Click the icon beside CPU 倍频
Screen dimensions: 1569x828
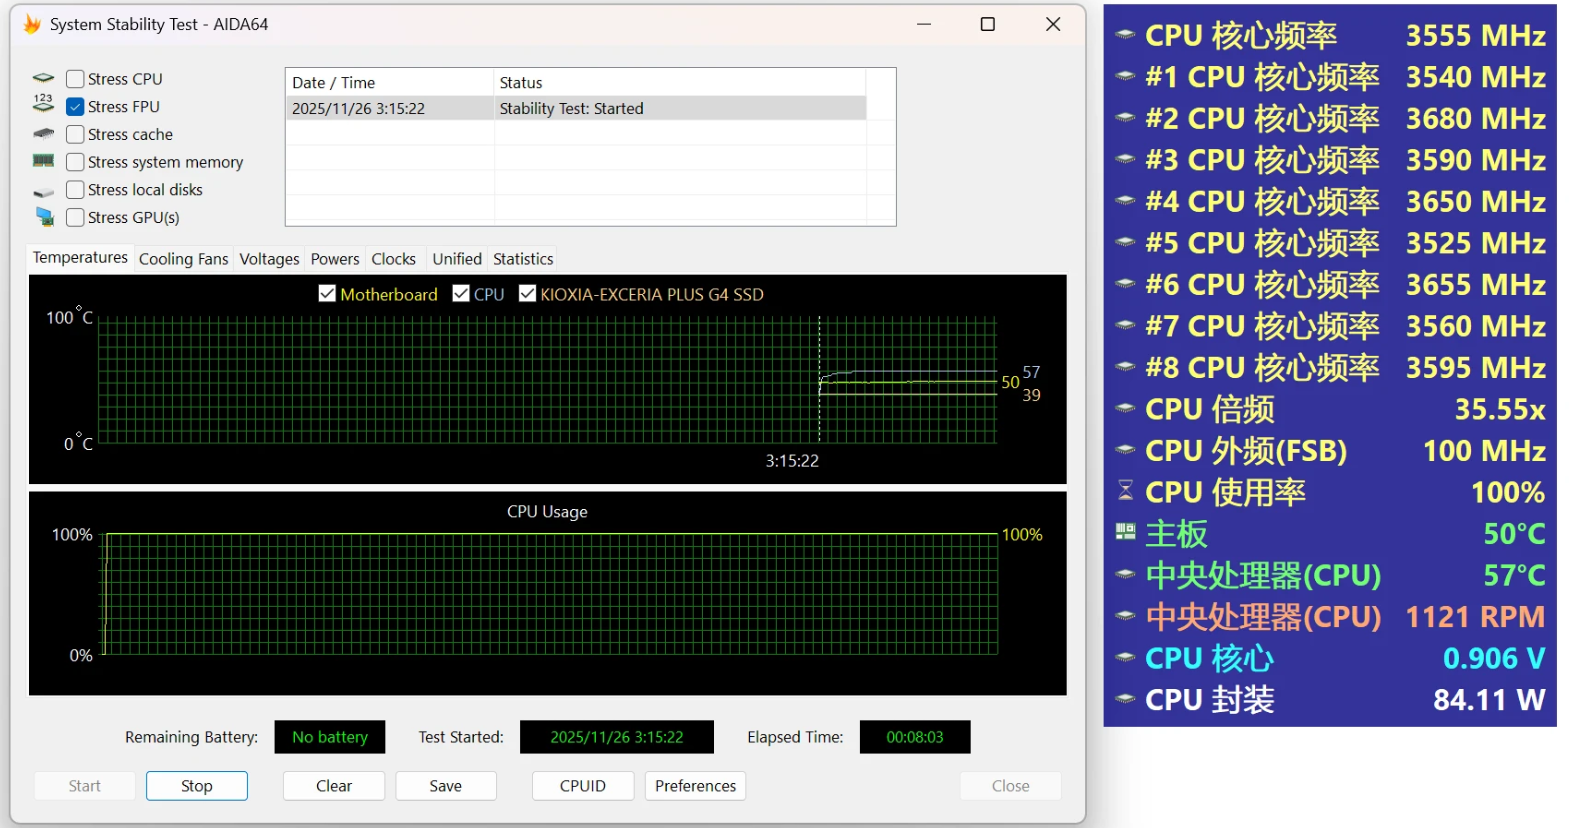tap(1125, 408)
